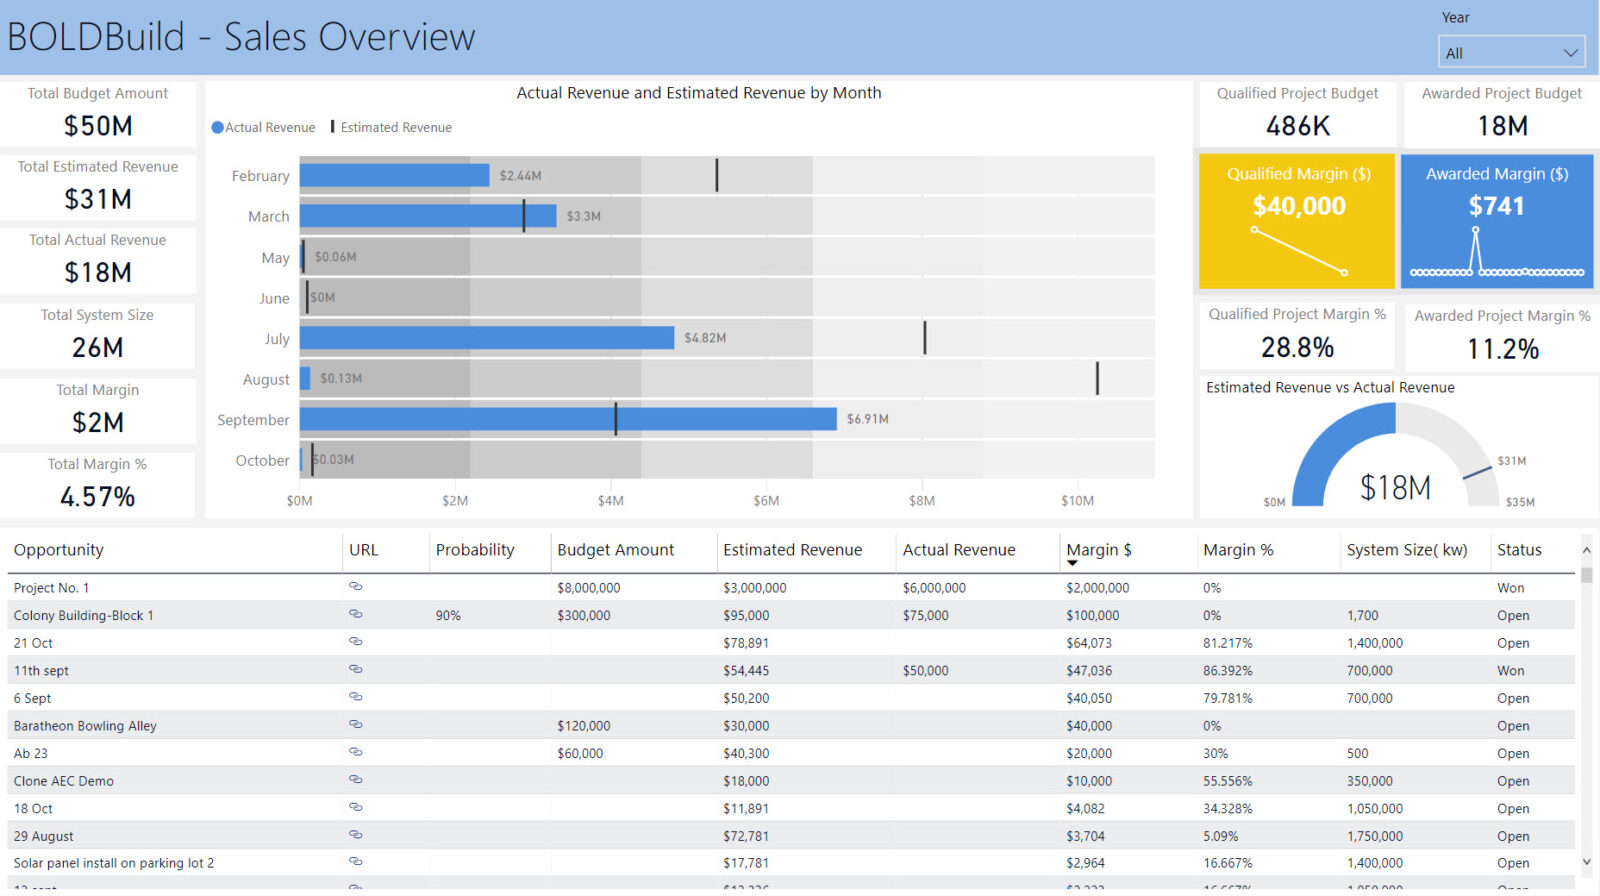Click the Total Budget Amount $50M card
Image resolution: width=1600 pixels, height=896 pixels.
point(98,113)
